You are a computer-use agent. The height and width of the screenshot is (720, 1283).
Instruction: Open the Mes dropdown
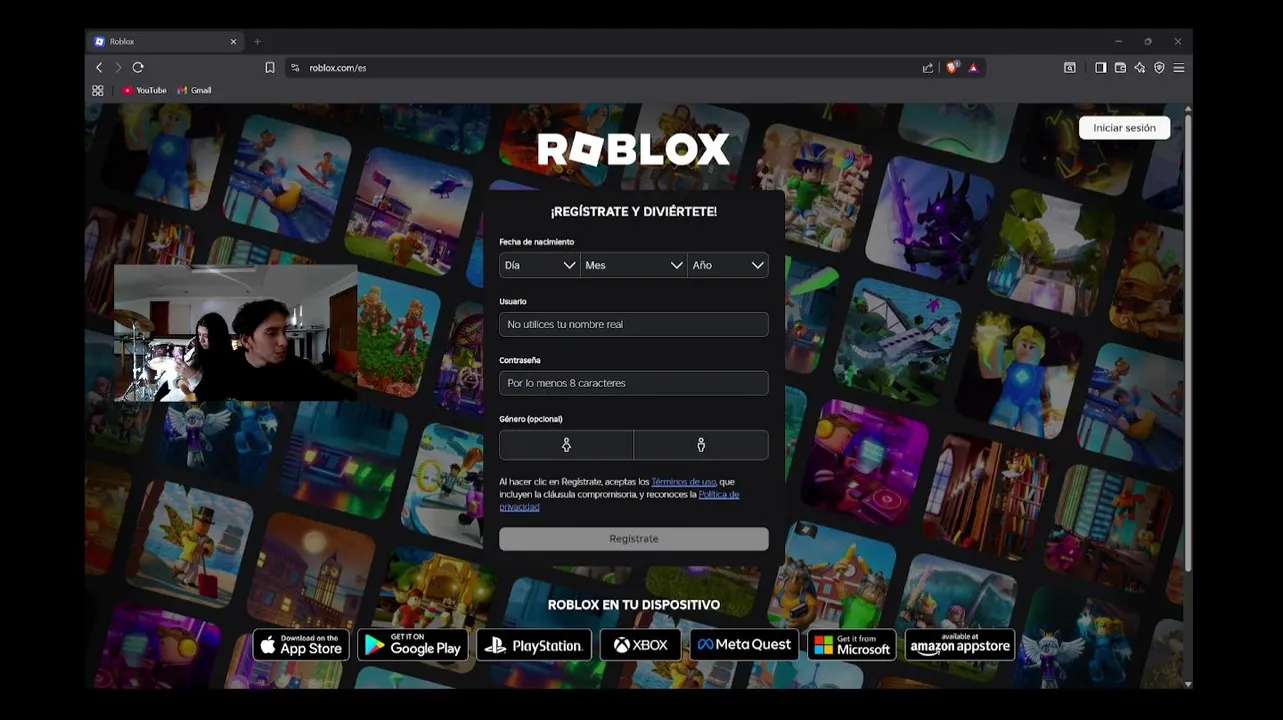coord(634,265)
